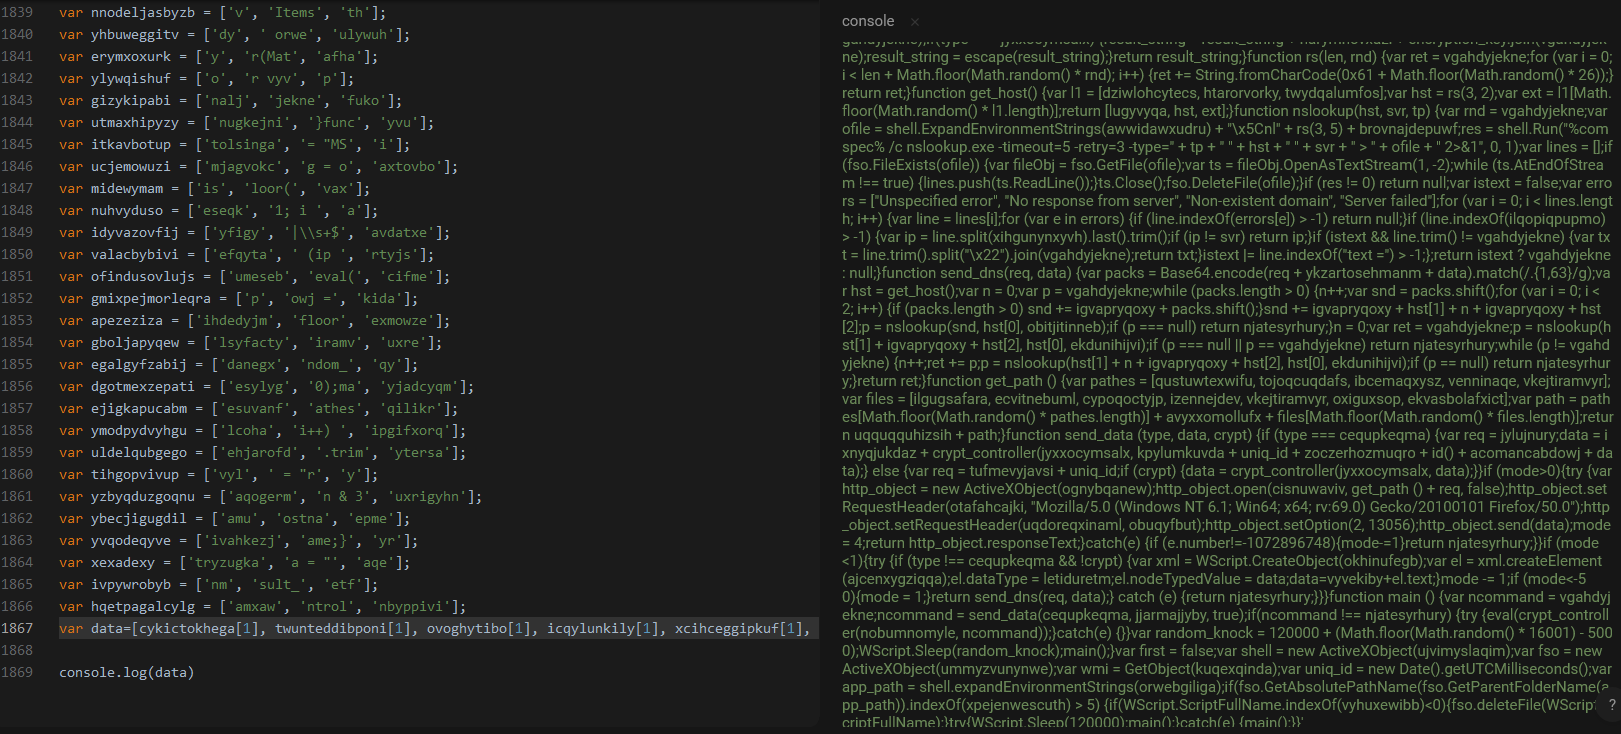Place cursor on hqetpagalcylg variable
The image size is (1621, 734).
pyautogui.click(x=143, y=607)
